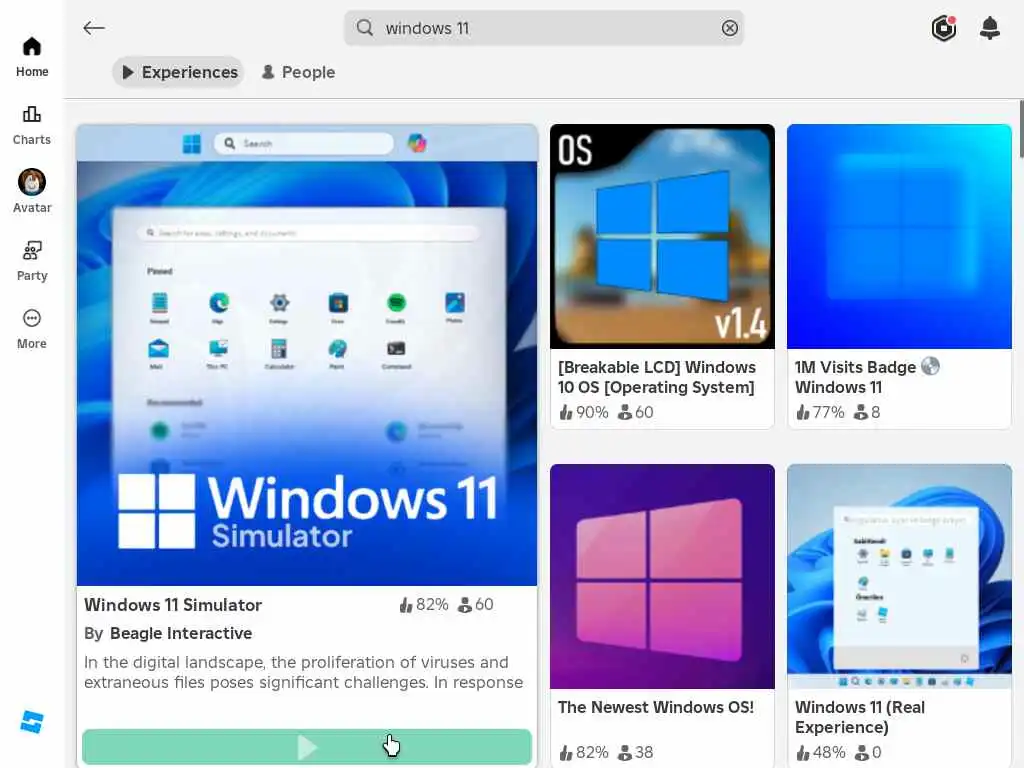Image resolution: width=1024 pixels, height=768 pixels.
Task: Click the vertical scrollbar on the right
Action: 1021,129
